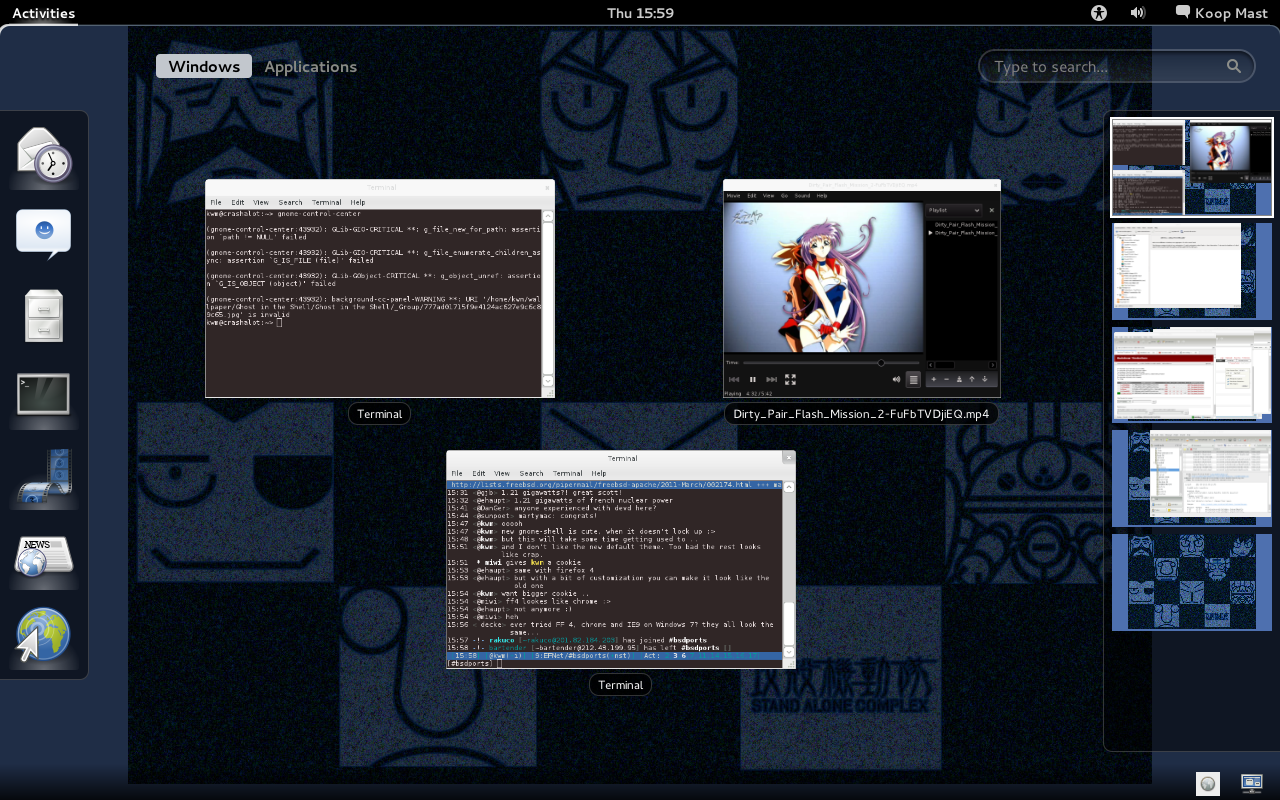The image size is (1280, 800).
Task: Switch to the fourth workspace thumbnail
Action: (x=1191, y=478)
